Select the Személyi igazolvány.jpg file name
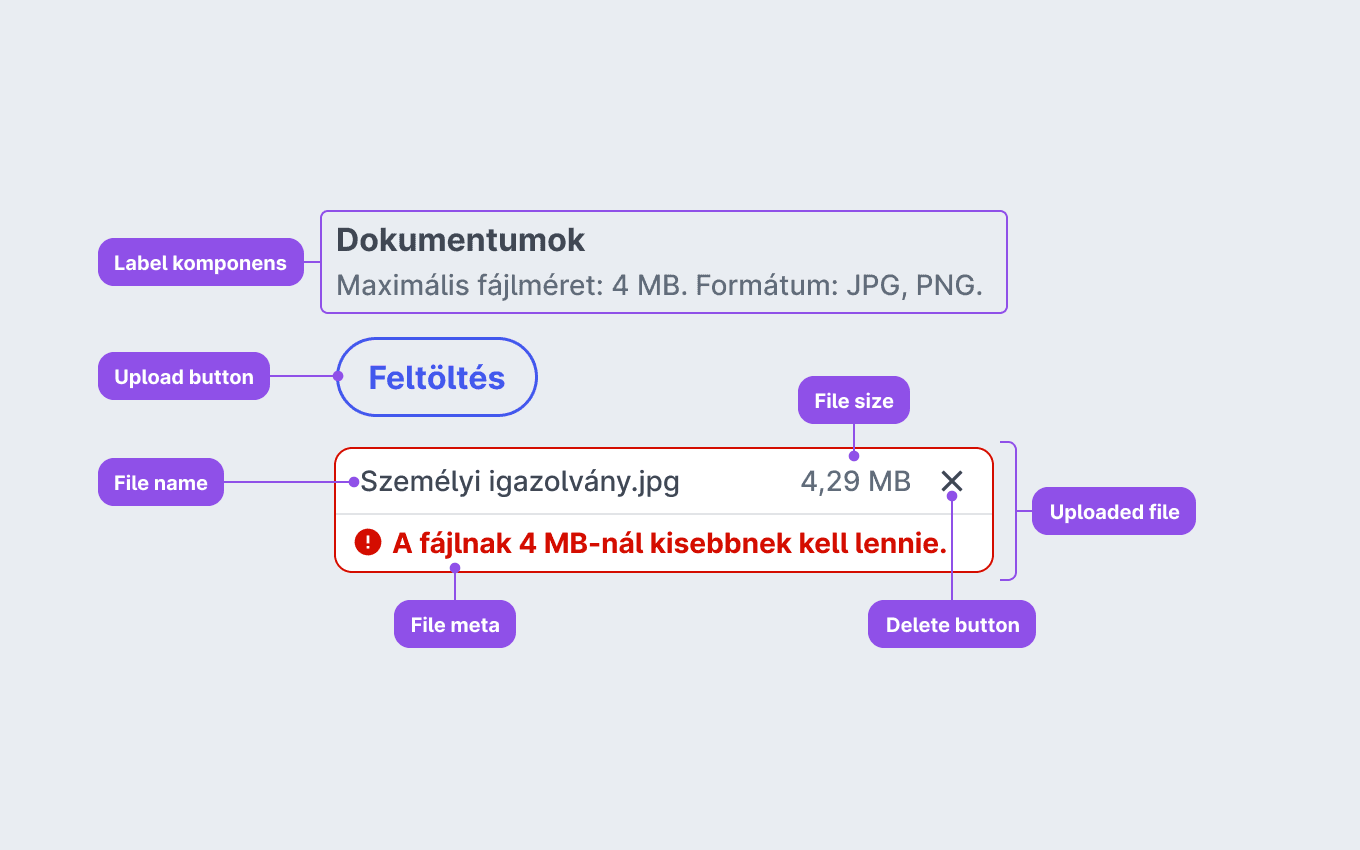1360x850 pixels. (x=520, y=482)
